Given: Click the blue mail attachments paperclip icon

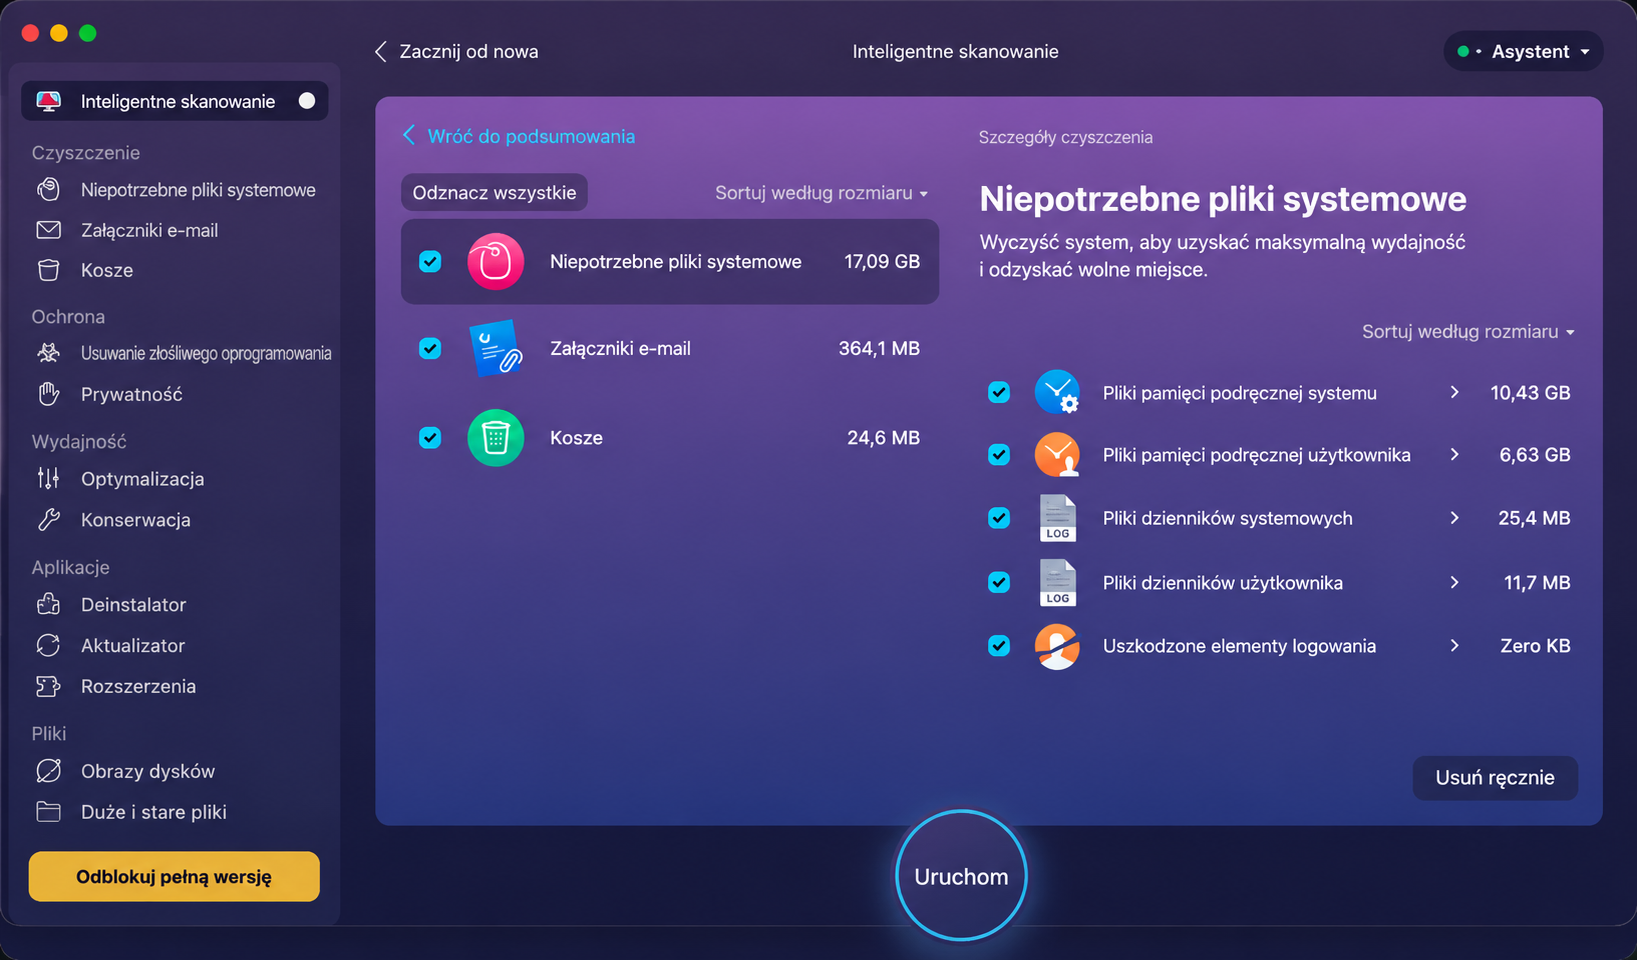Looking at the screenshot, I should click(x=495, y=348).
